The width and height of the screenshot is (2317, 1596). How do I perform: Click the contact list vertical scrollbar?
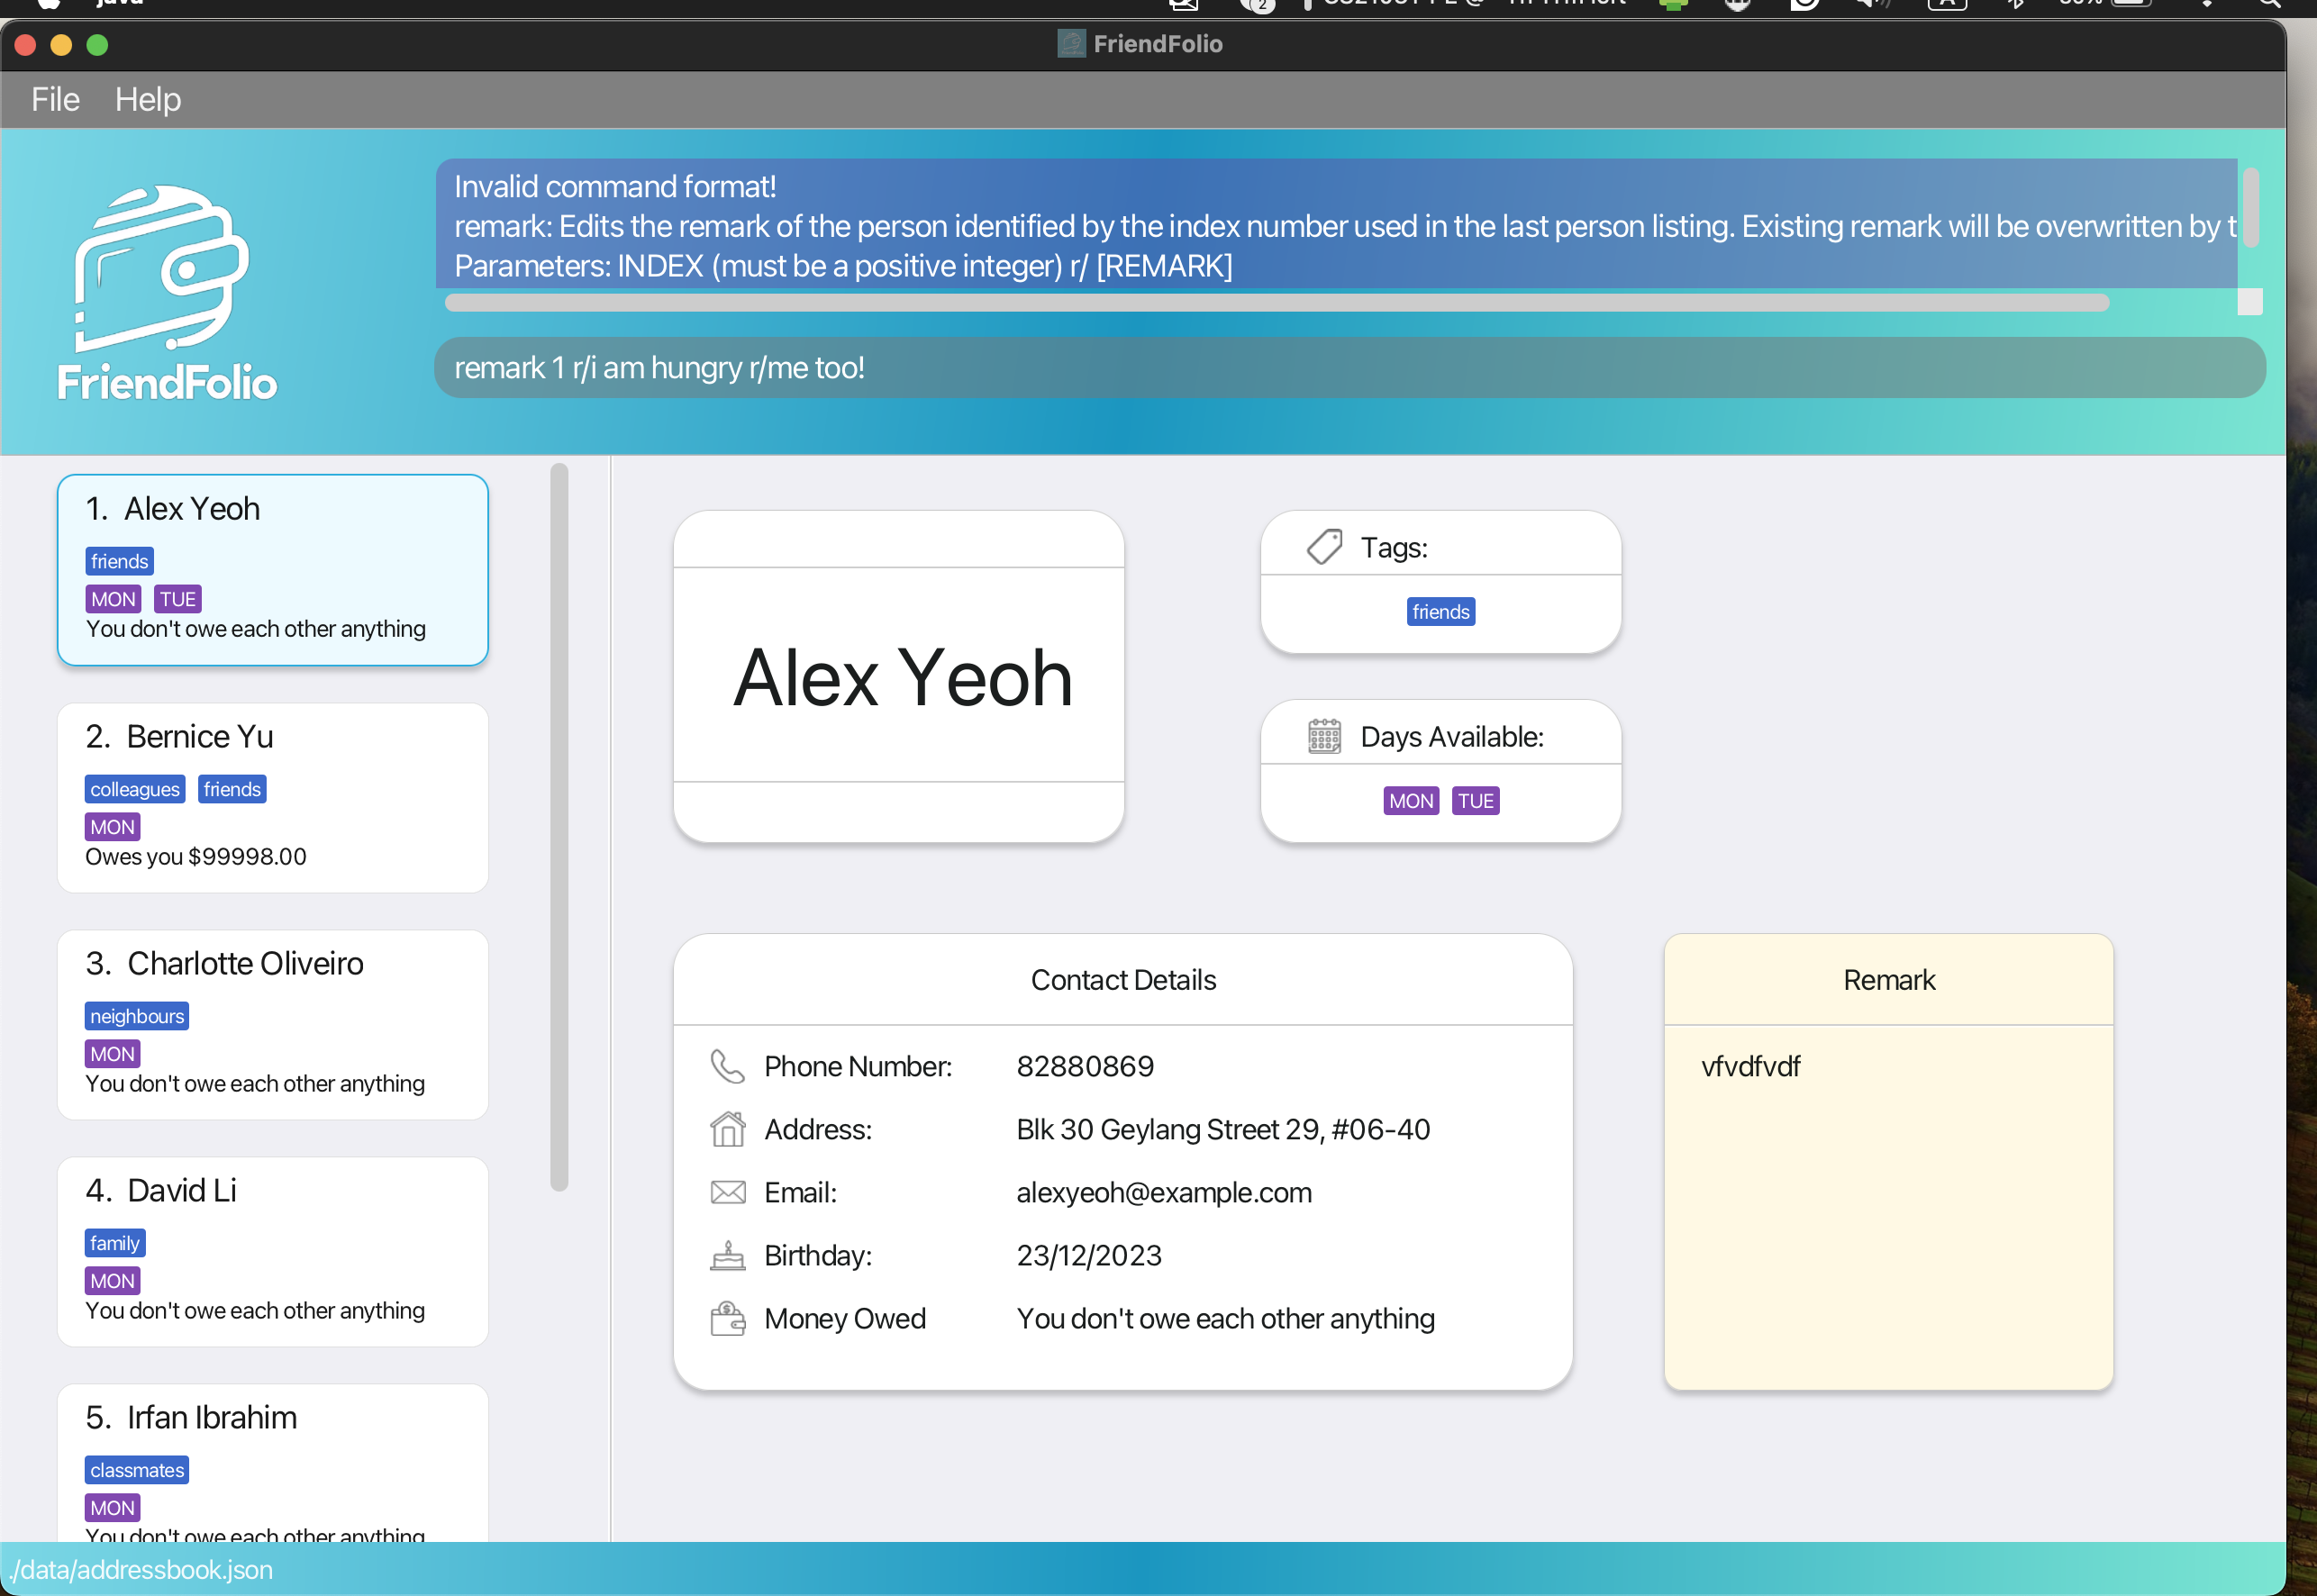coord(559,826)
